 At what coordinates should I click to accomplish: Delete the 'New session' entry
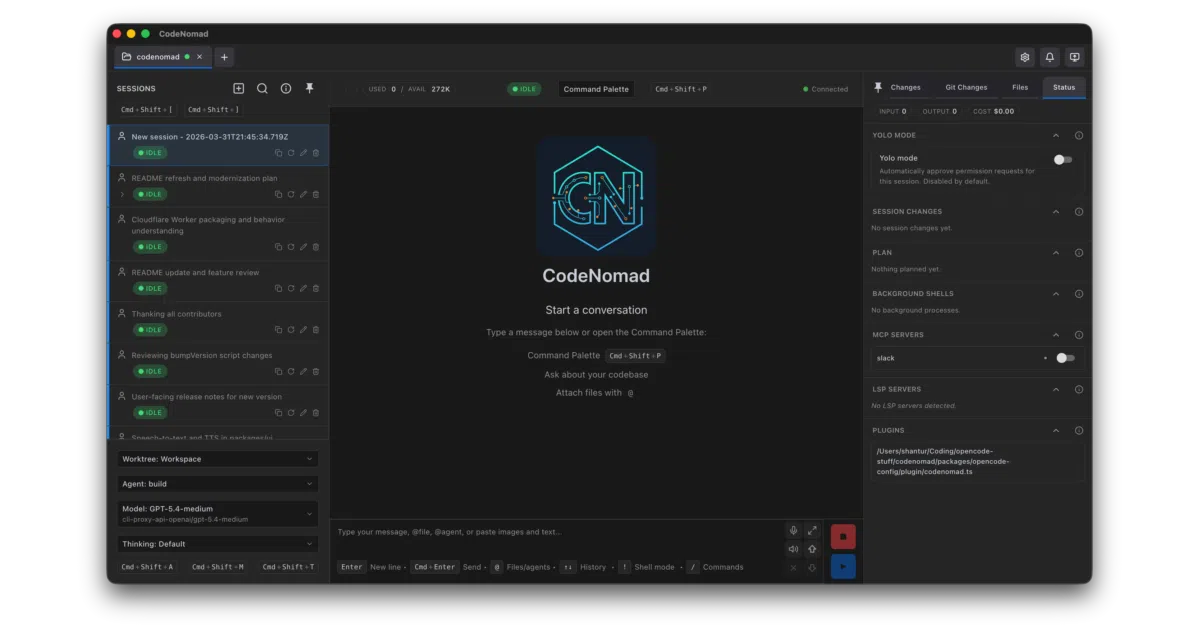(316, 153)
